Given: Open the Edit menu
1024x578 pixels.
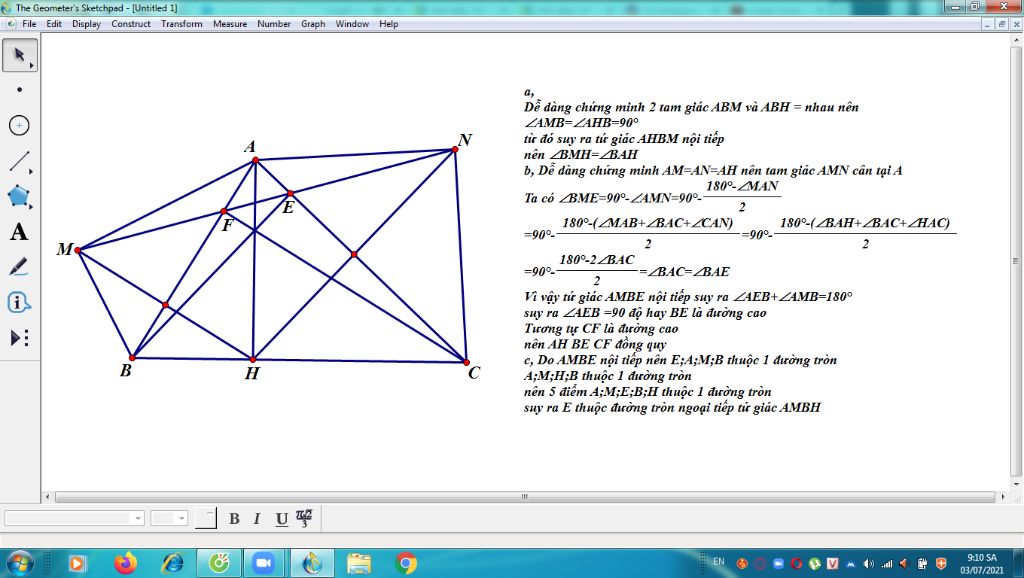Looking at the screenshot, I should coord(54,24).
